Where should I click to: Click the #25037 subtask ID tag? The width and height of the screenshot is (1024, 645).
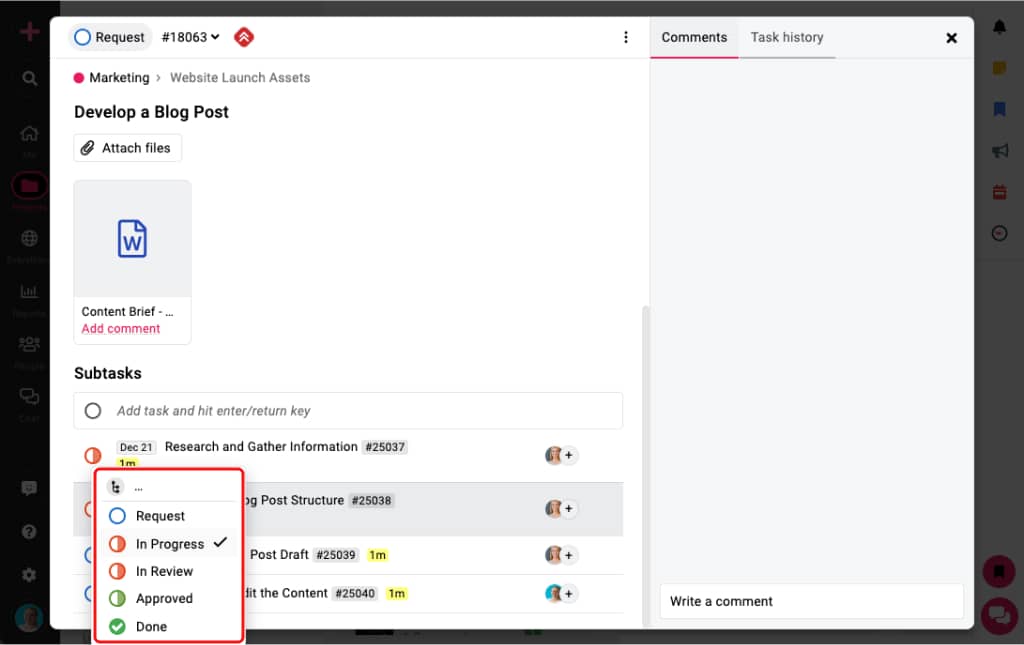[385, 447]
